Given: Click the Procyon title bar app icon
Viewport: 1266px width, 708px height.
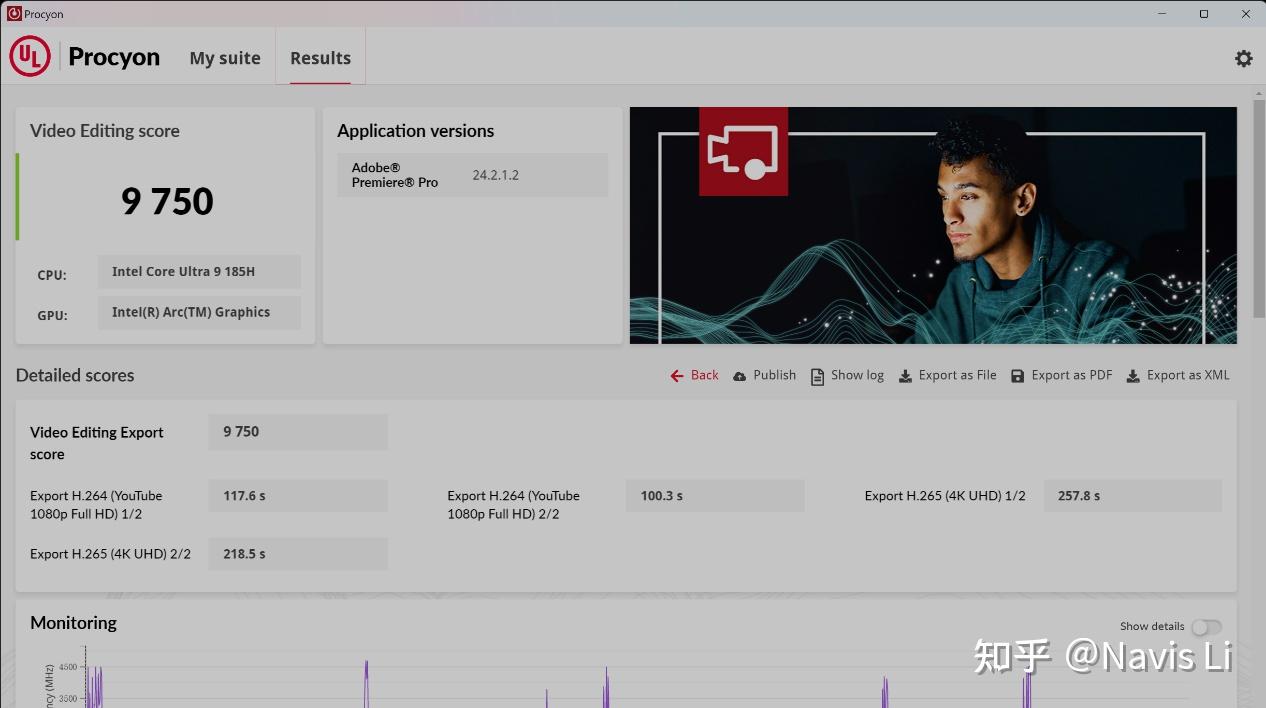Looking at the screenshot, I should click(x=14, y=13).
